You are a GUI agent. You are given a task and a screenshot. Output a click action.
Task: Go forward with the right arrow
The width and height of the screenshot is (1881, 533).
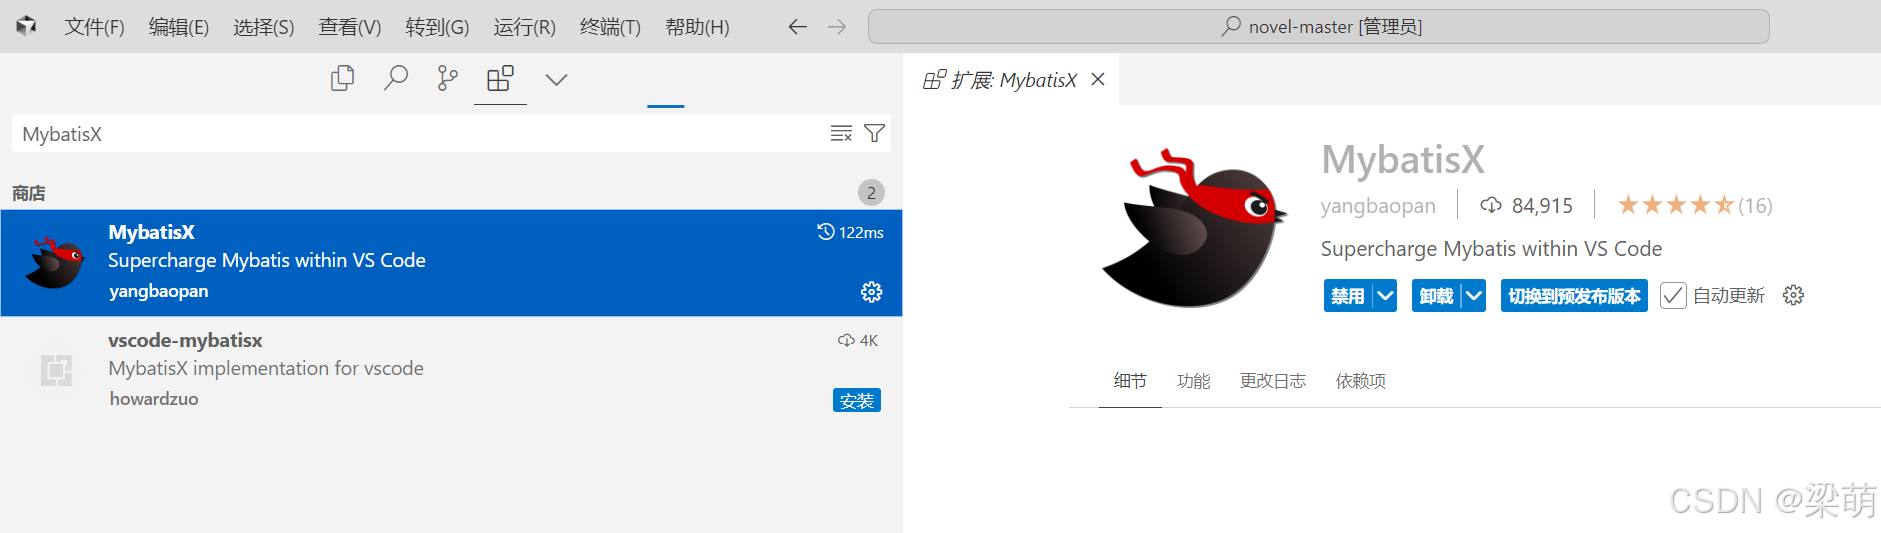pos(837,27)
